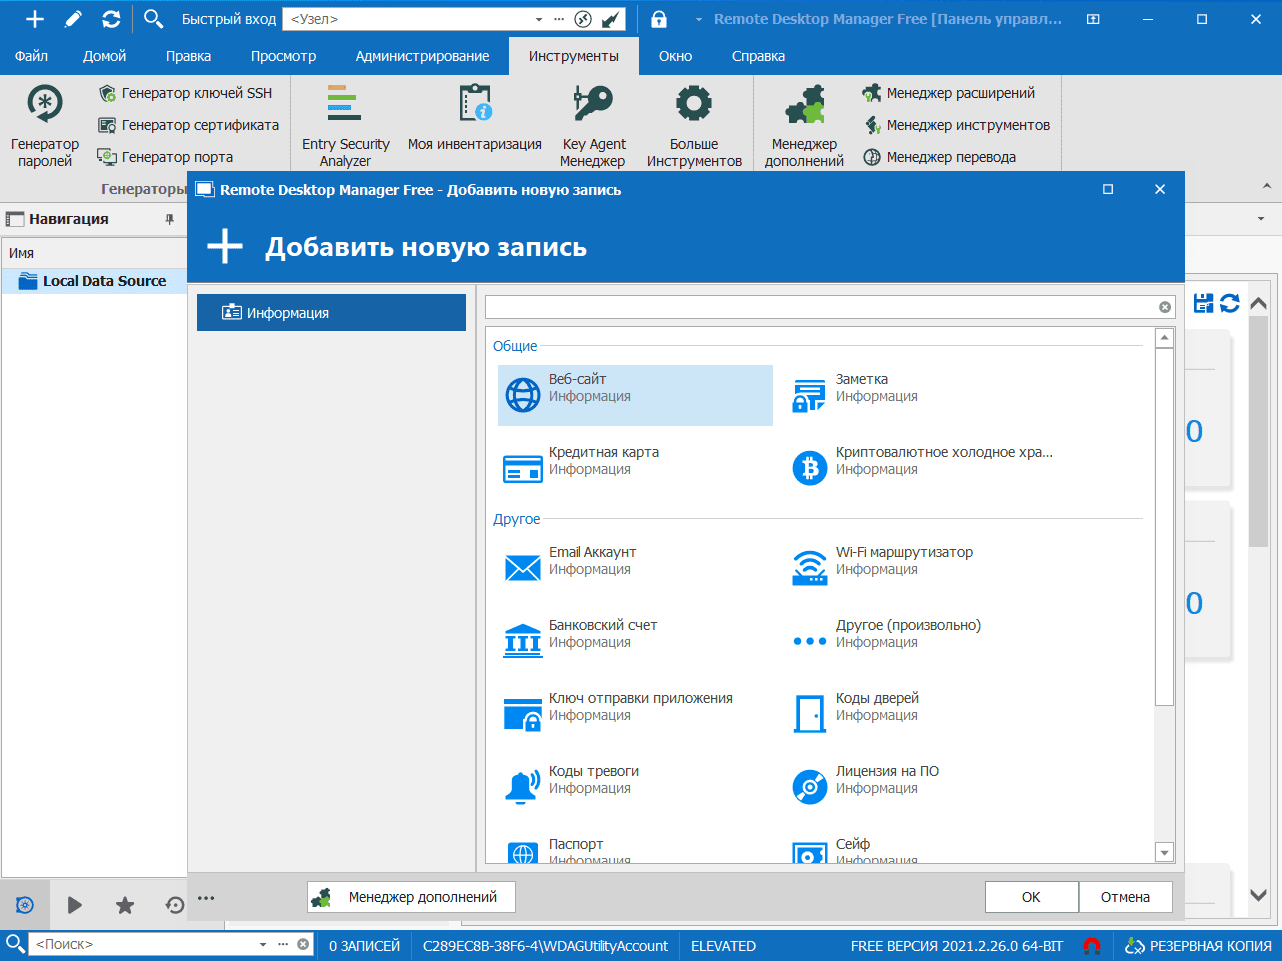
Task: Switch to the Домой ribbon tab
Action: 105,56
